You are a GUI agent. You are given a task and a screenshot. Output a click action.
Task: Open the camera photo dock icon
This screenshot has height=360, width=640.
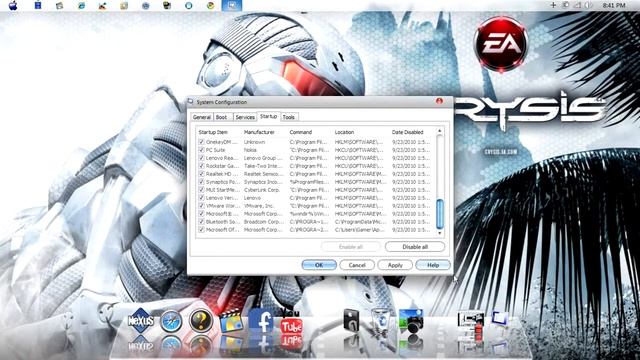[411, 321]
